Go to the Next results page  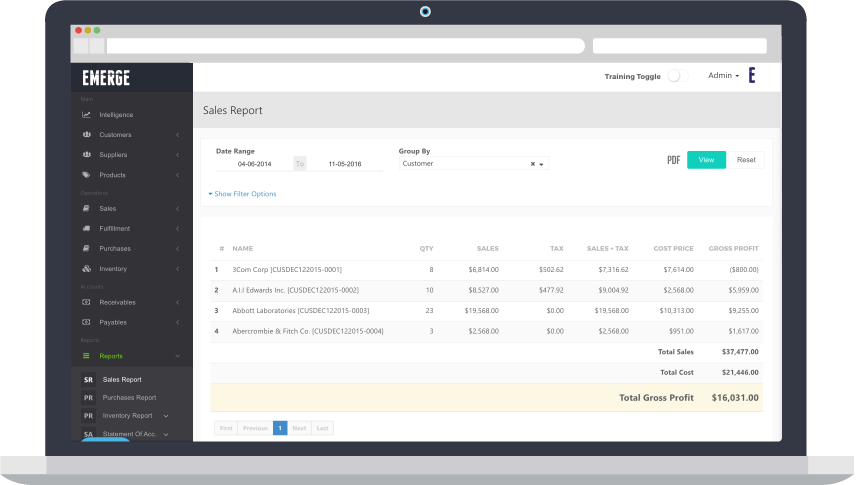[x=299, y=428]
